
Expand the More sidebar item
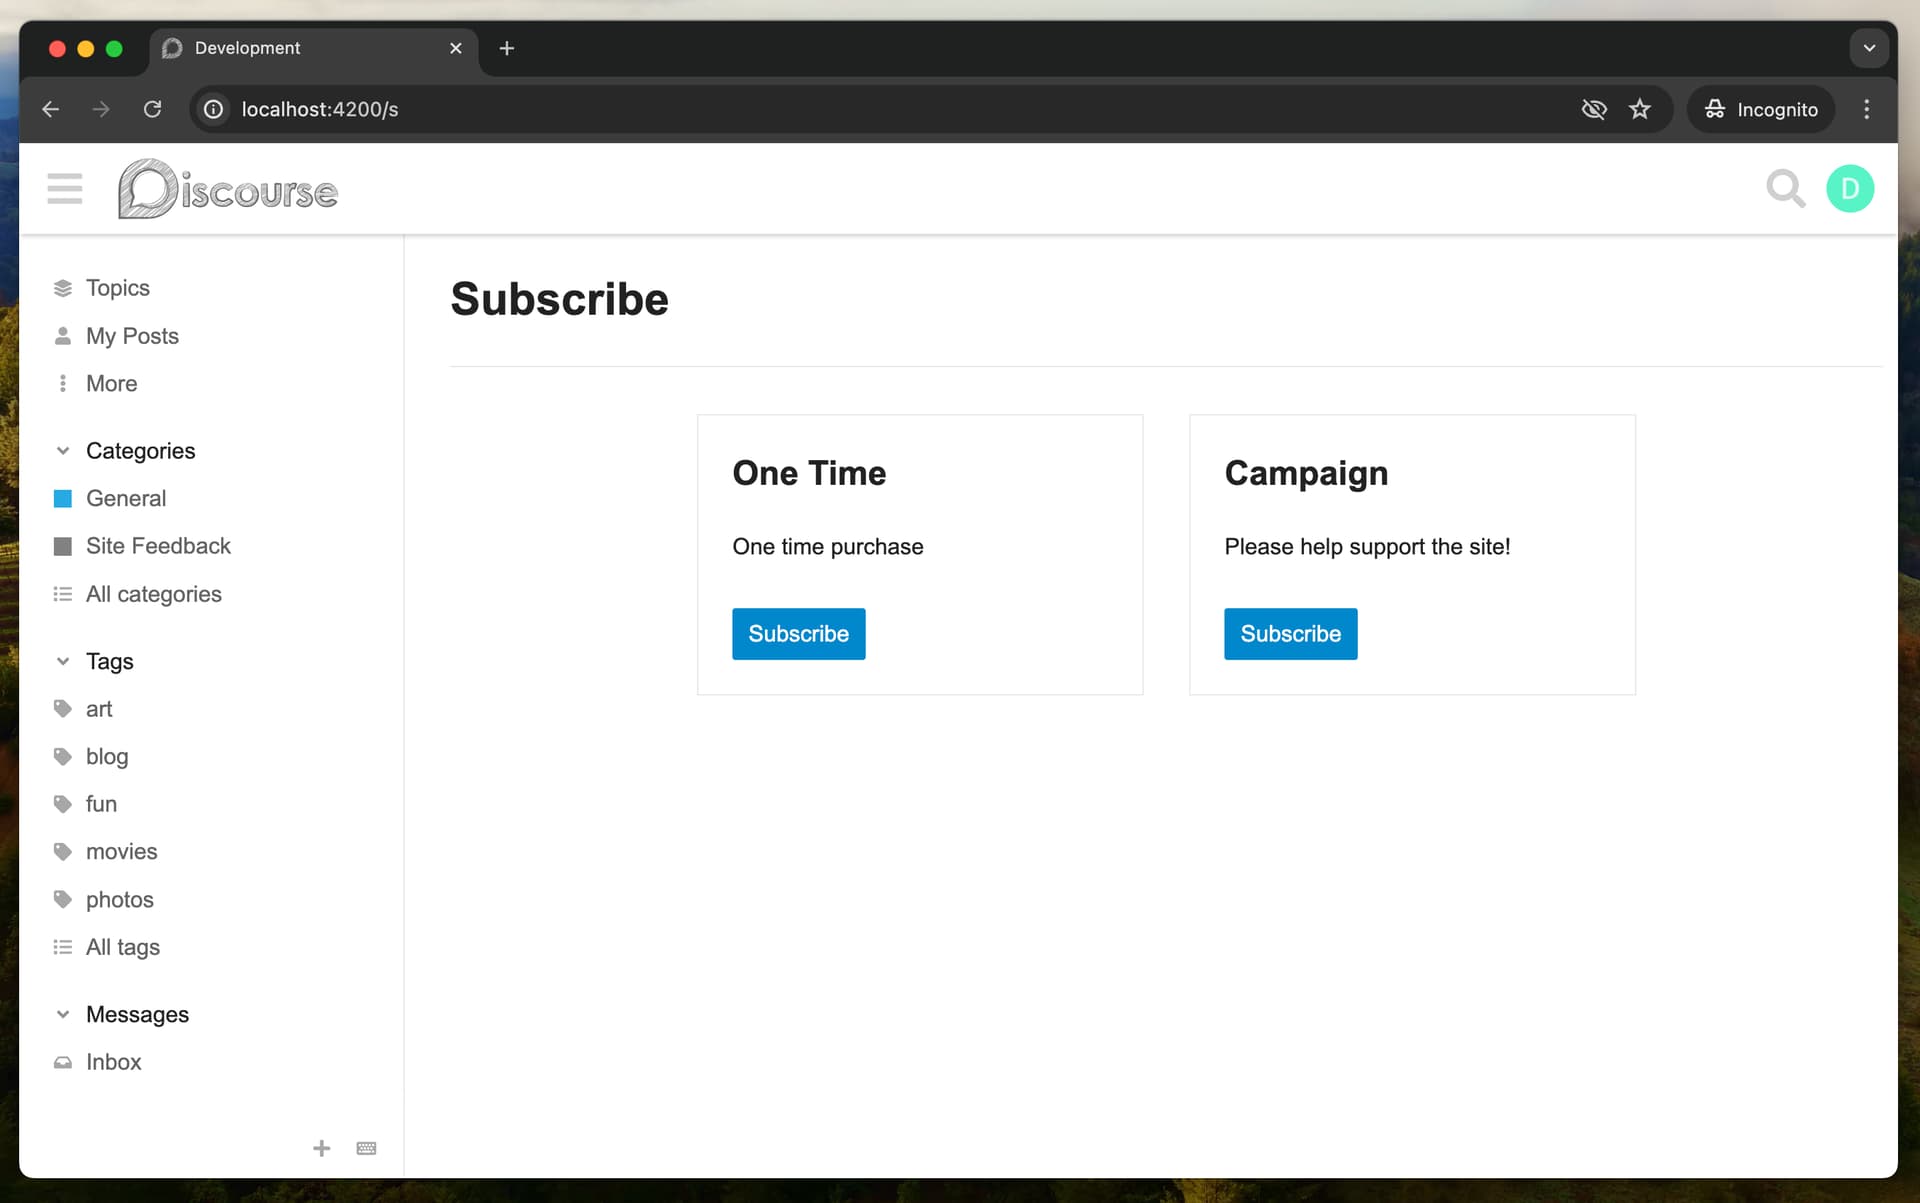point(110,383)
